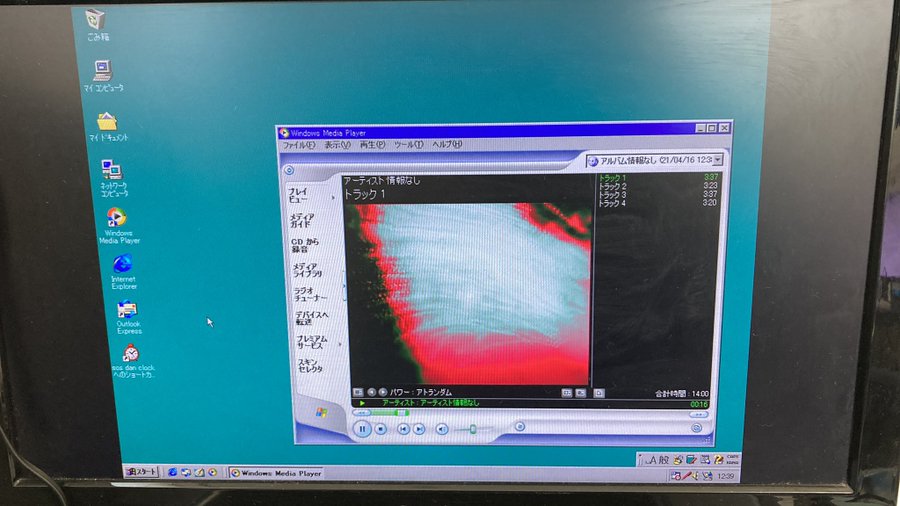Expand the arrow beside プレイビュー

pos(333,197)
